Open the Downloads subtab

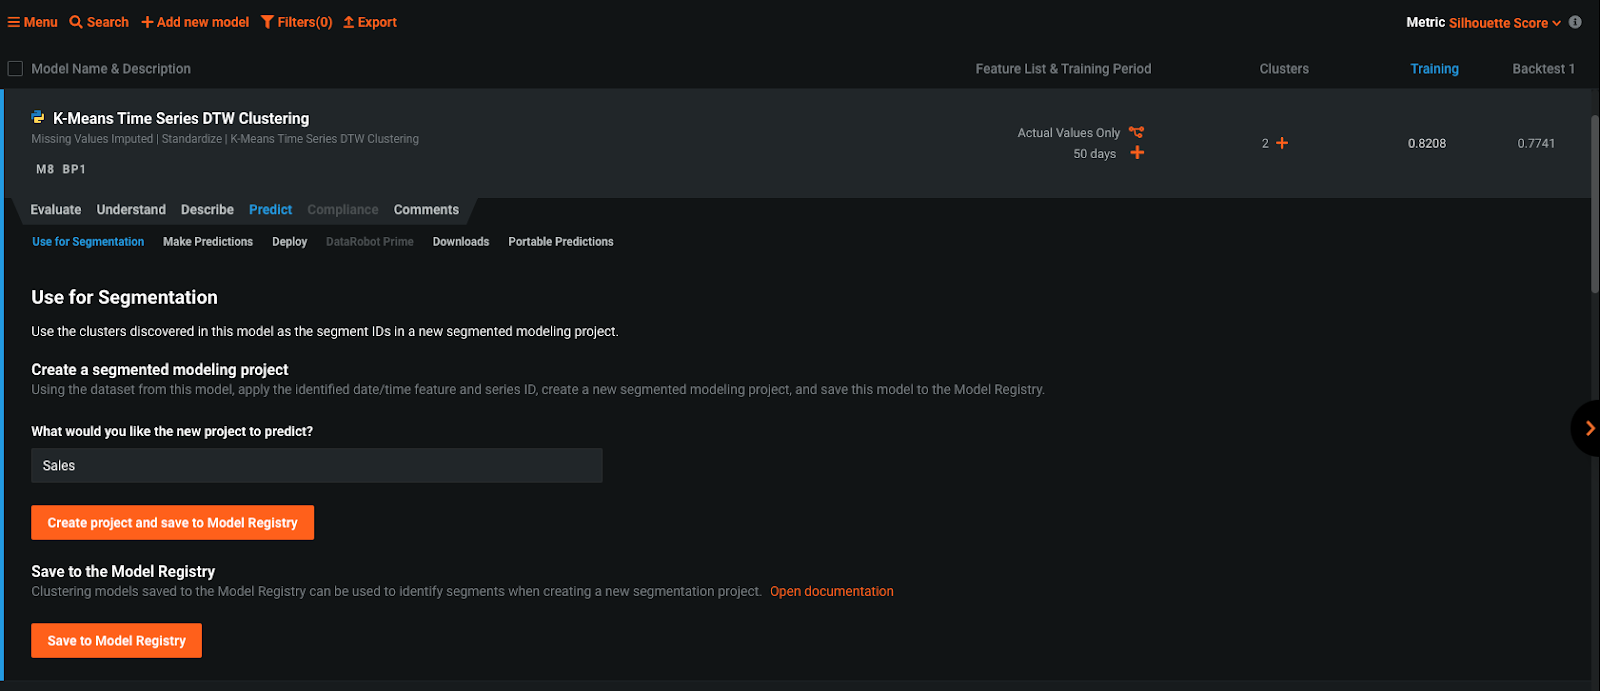[x=461, y=242]
